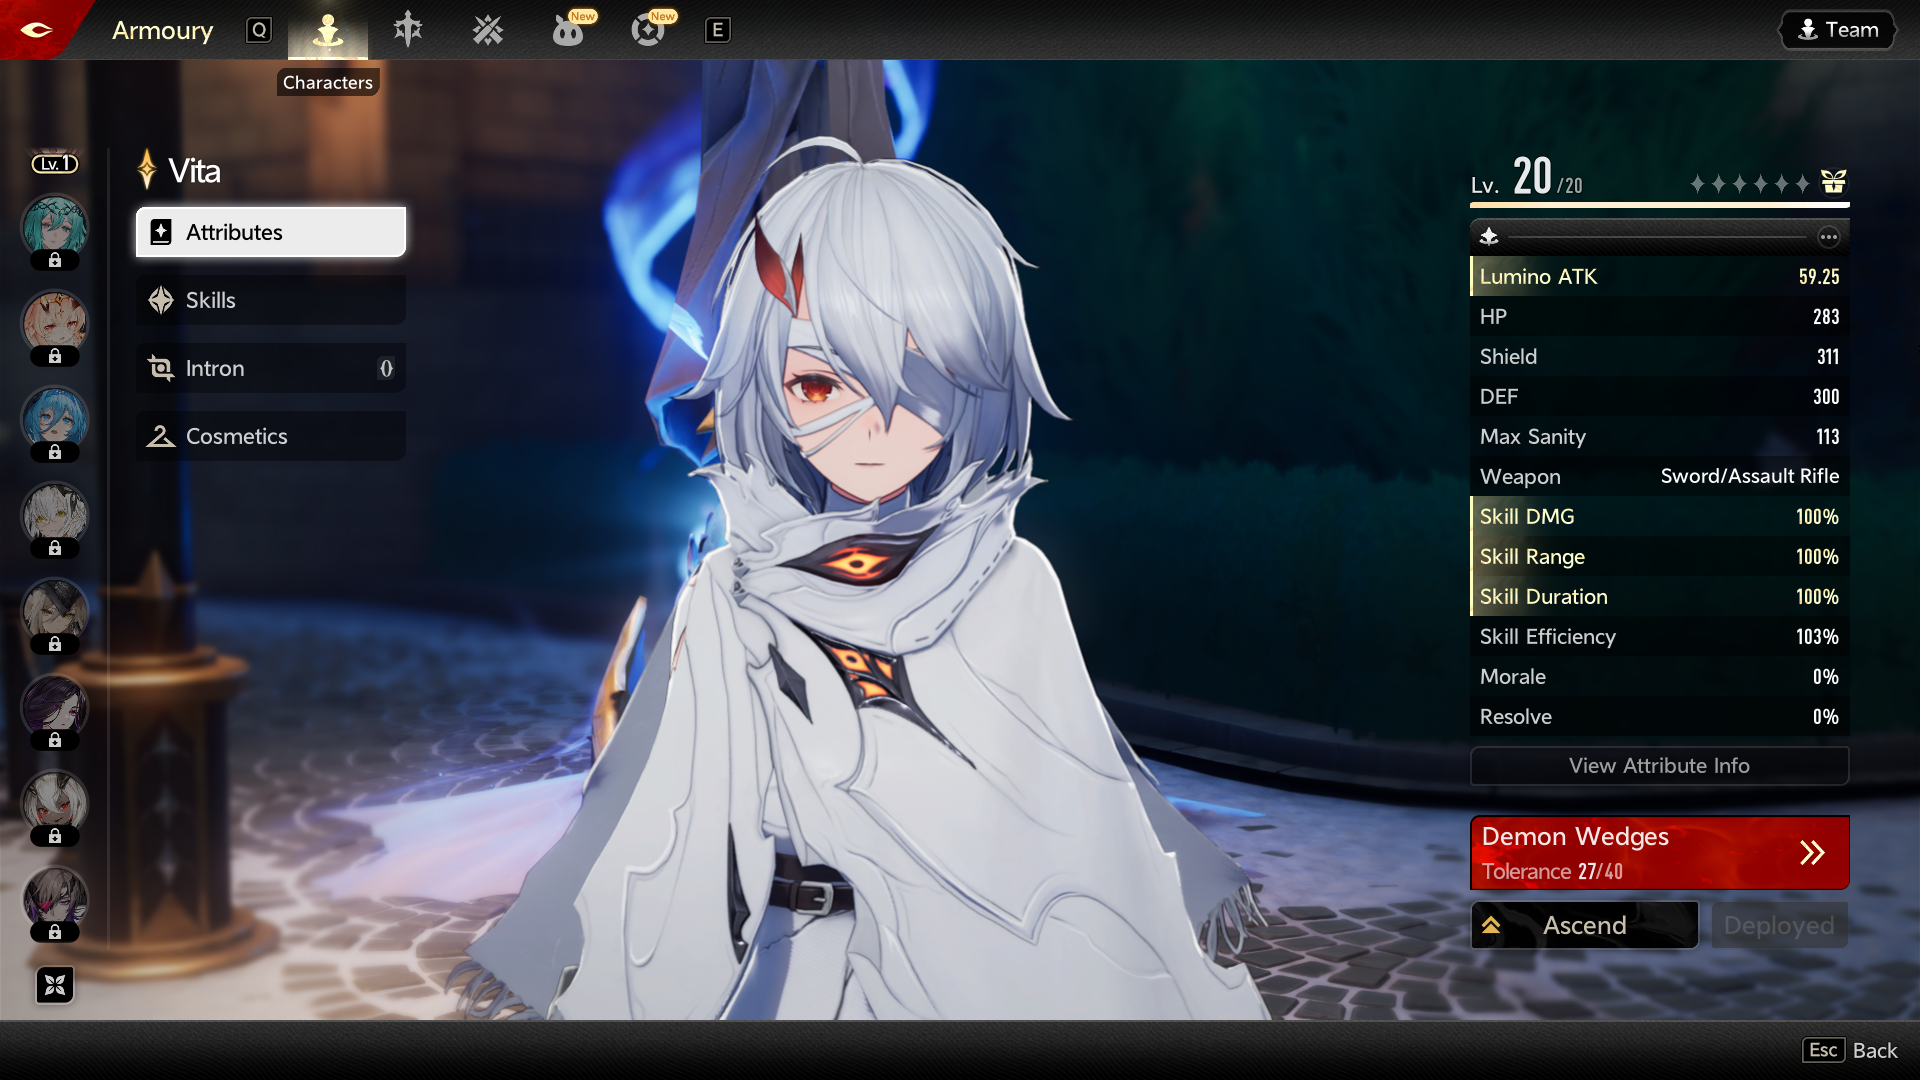Image resolution: width=1920 pixels, height=1080 pixels.
Task: Open the pet companion tab marked New
Action: coord(568,31)
